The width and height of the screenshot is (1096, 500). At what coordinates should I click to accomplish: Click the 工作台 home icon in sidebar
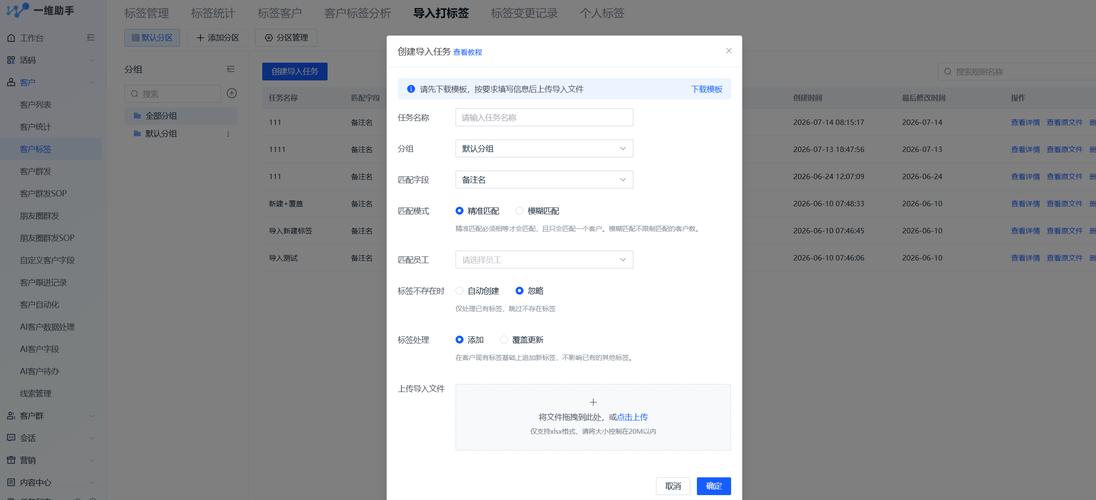point(10,38)
